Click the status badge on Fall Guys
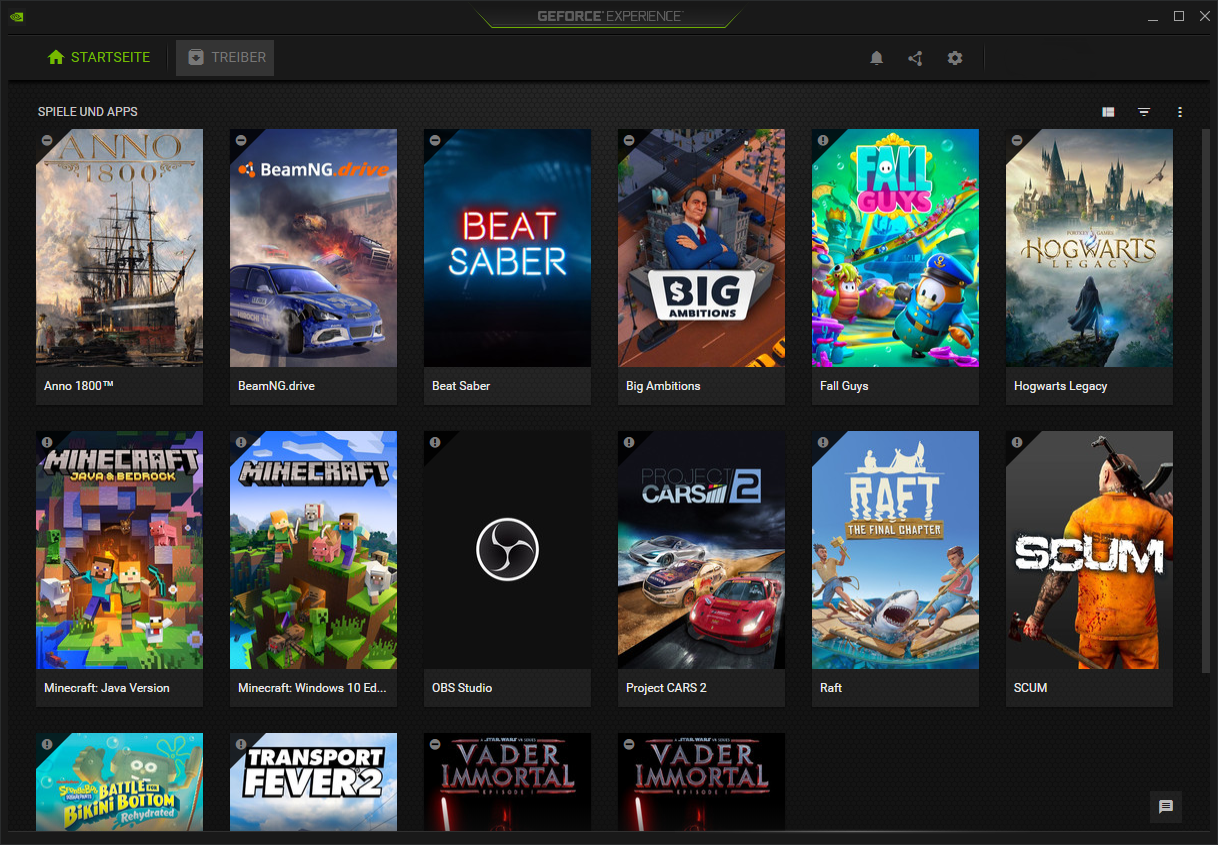1218x845 pixels. tap(823, 140)
